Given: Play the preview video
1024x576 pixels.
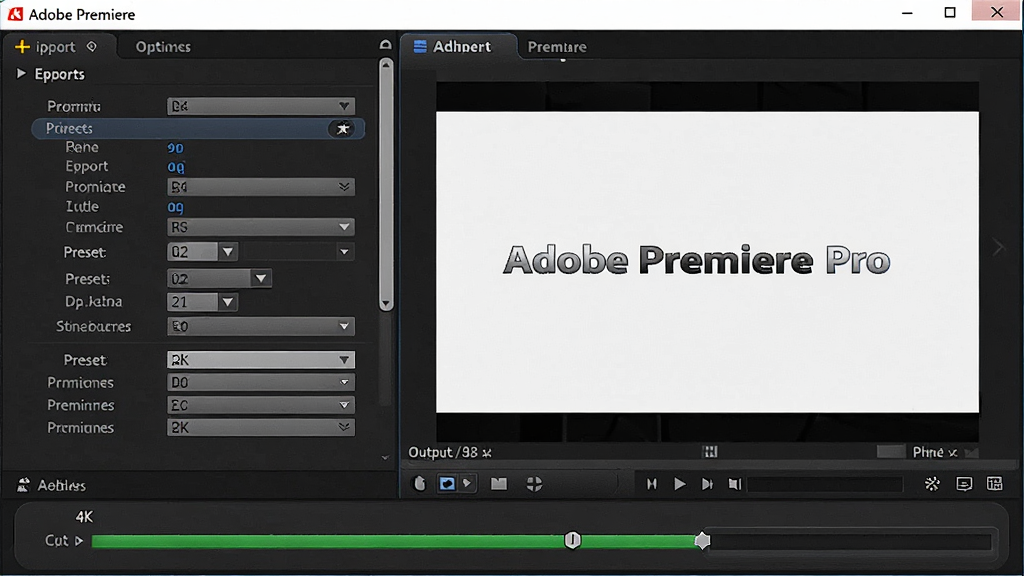Looking at the screenshot, I should (679, 484).
